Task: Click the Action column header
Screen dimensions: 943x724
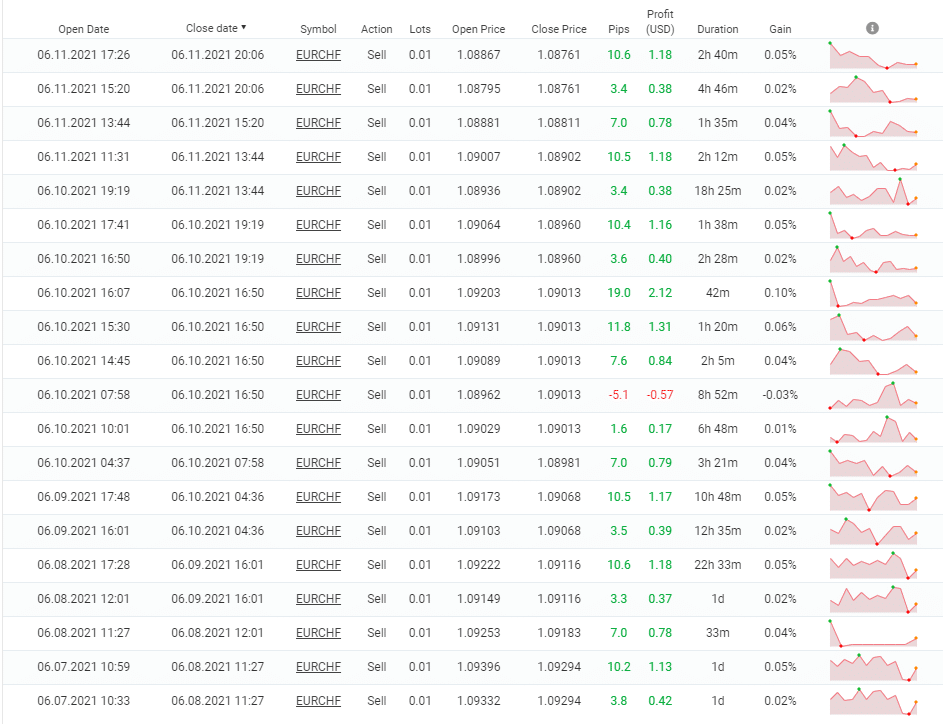Action: click(376, 29)
